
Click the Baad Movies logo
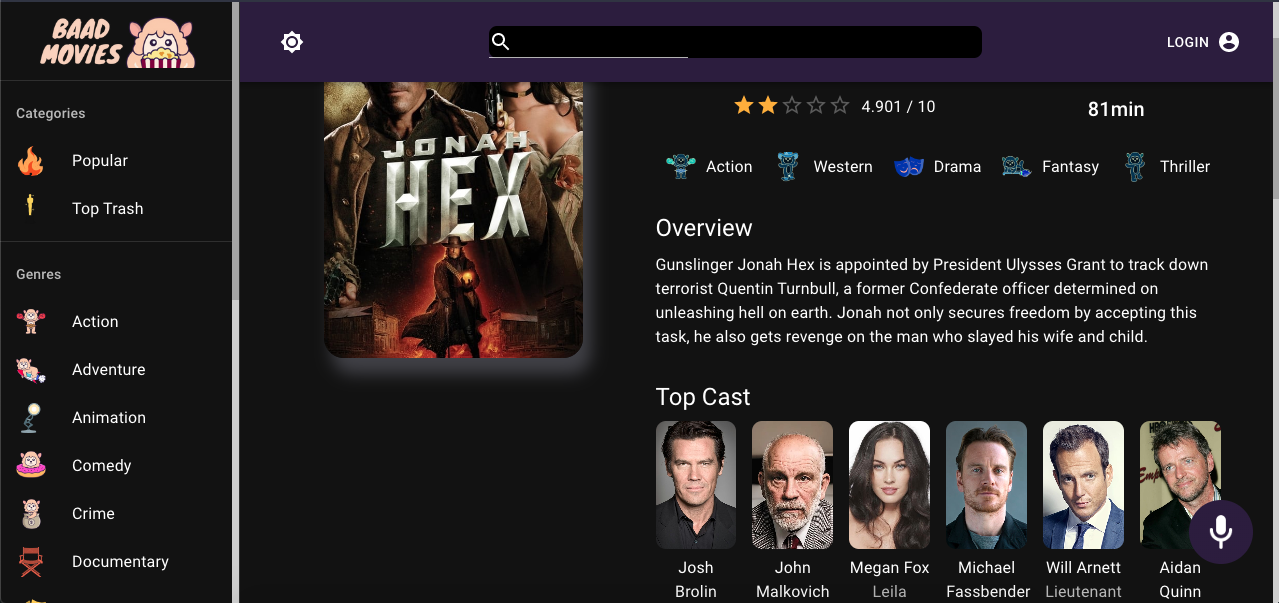(118, 42)
